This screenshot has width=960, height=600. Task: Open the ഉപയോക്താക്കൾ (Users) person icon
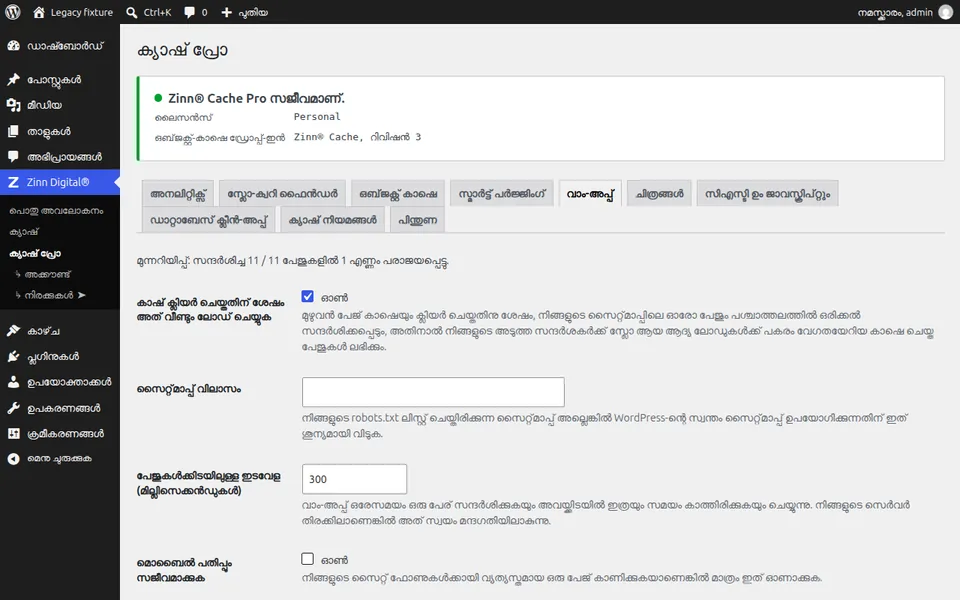point(13,383)
